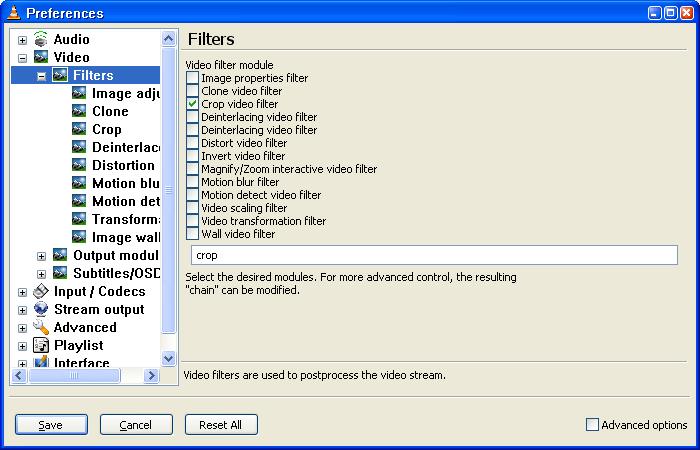Click the Audio category speaker icon
This screenshot has height=450, width=700.
click(41, 39)
